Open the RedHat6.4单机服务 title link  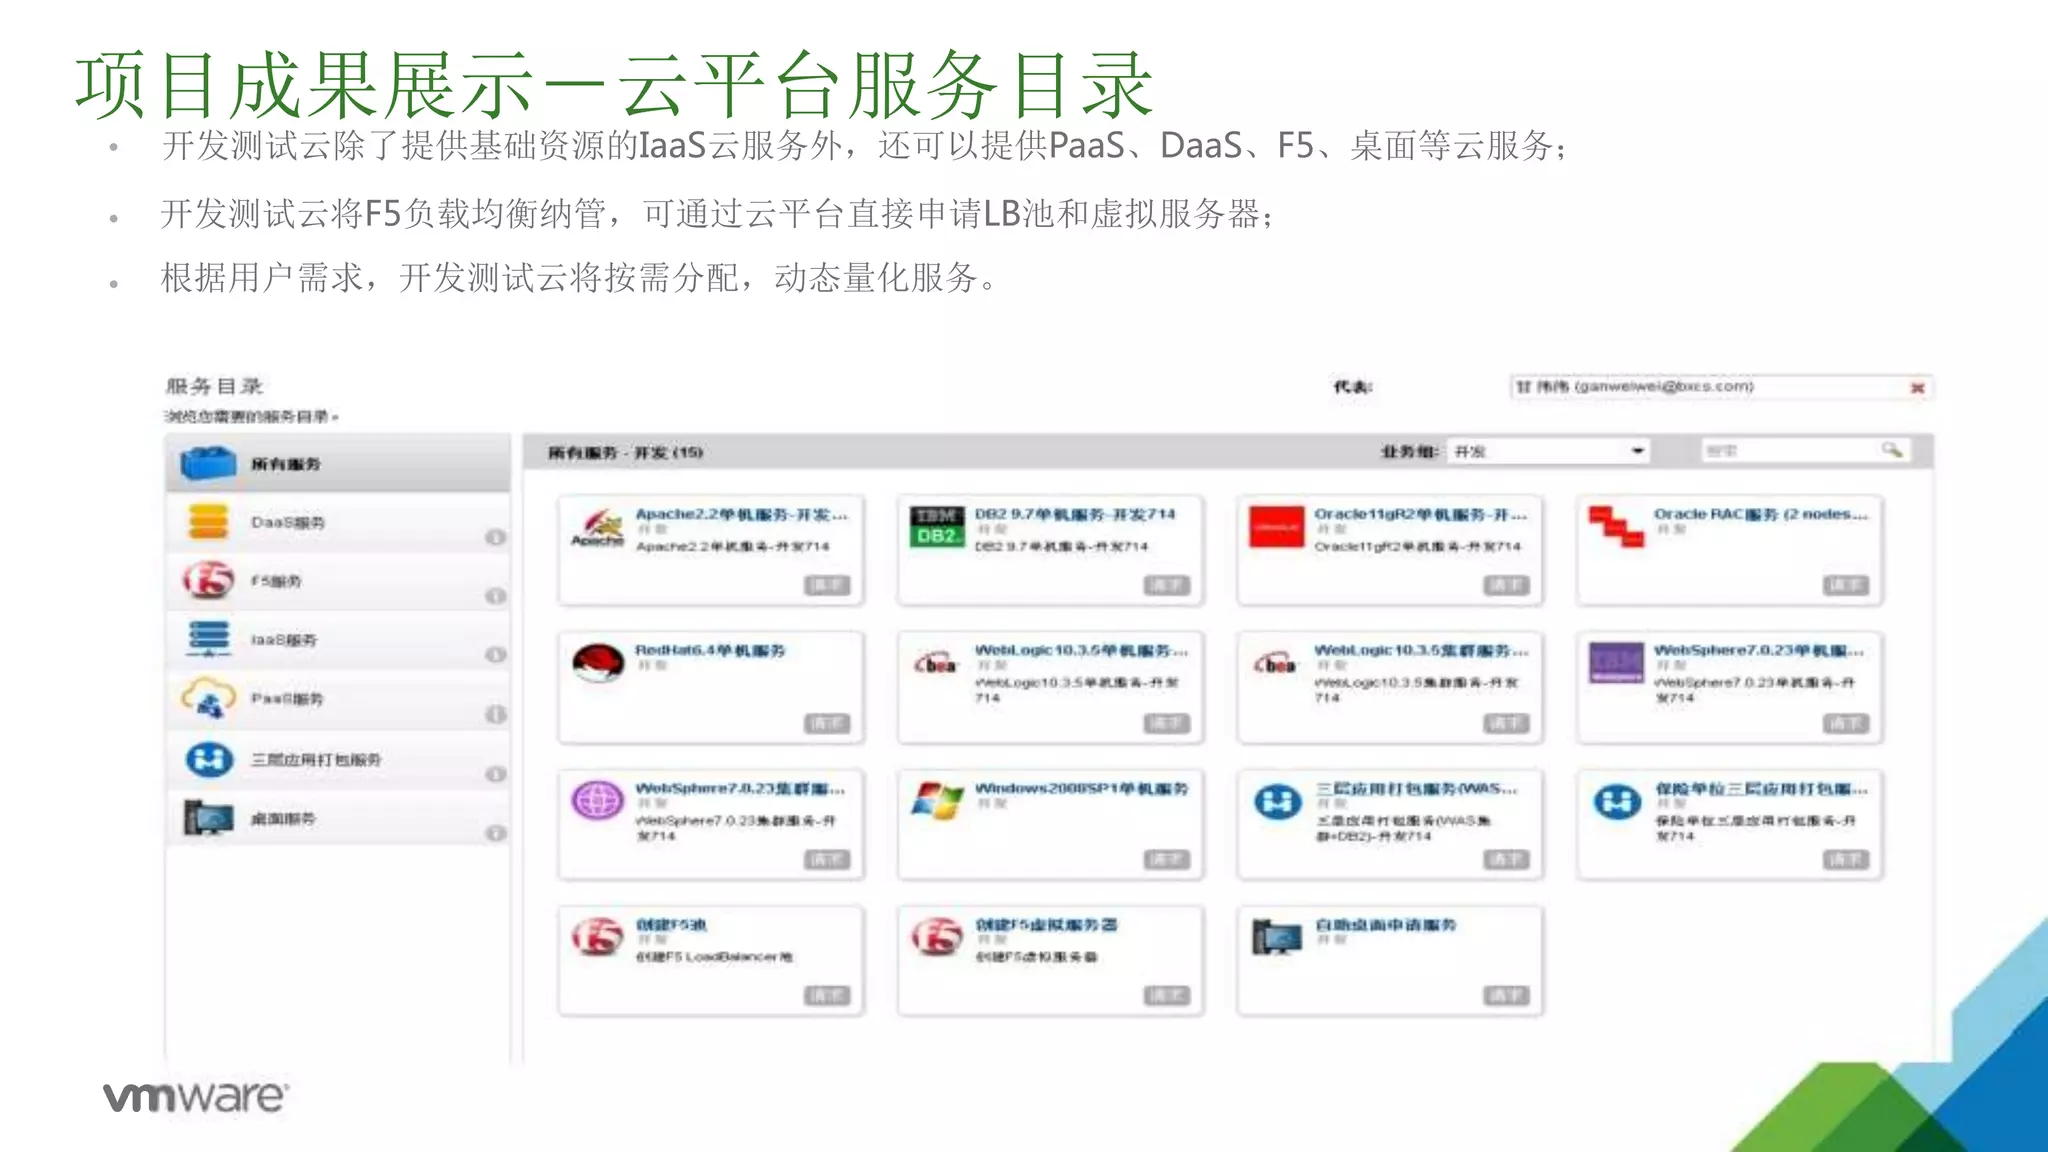pyautogui.click(x=711, y=650)
